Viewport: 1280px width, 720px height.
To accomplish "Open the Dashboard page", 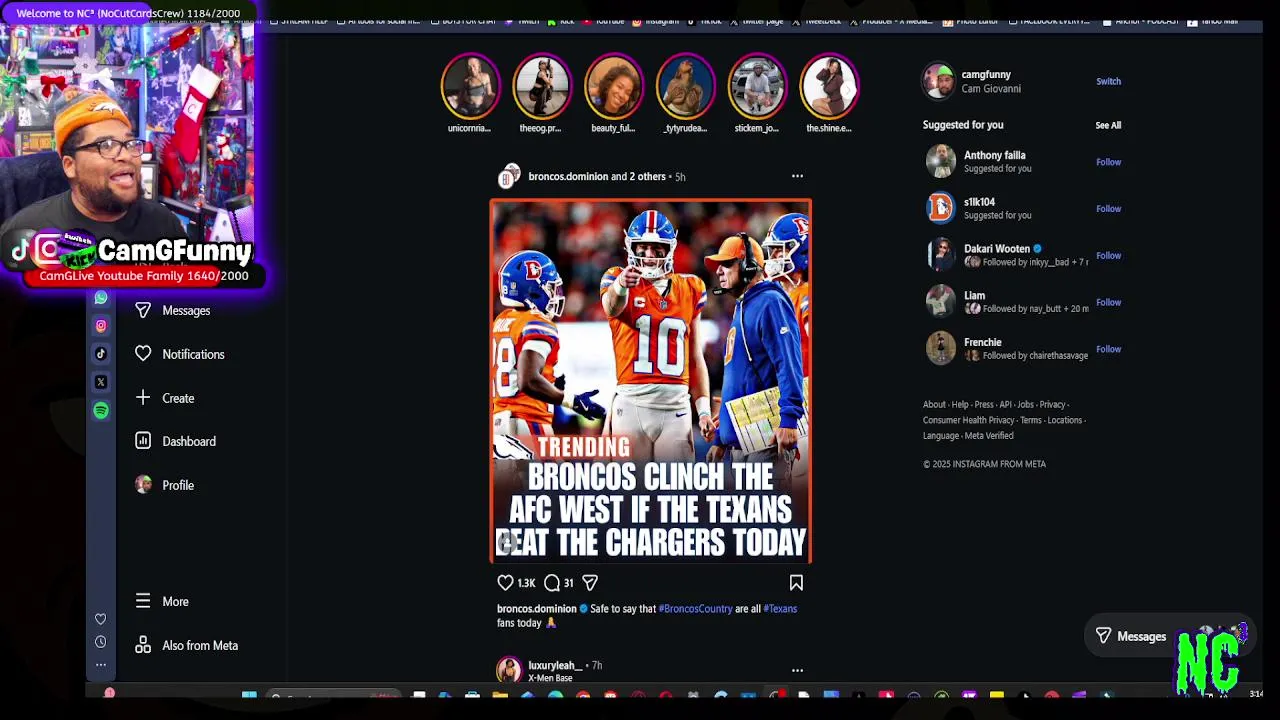I will (176, 441).
